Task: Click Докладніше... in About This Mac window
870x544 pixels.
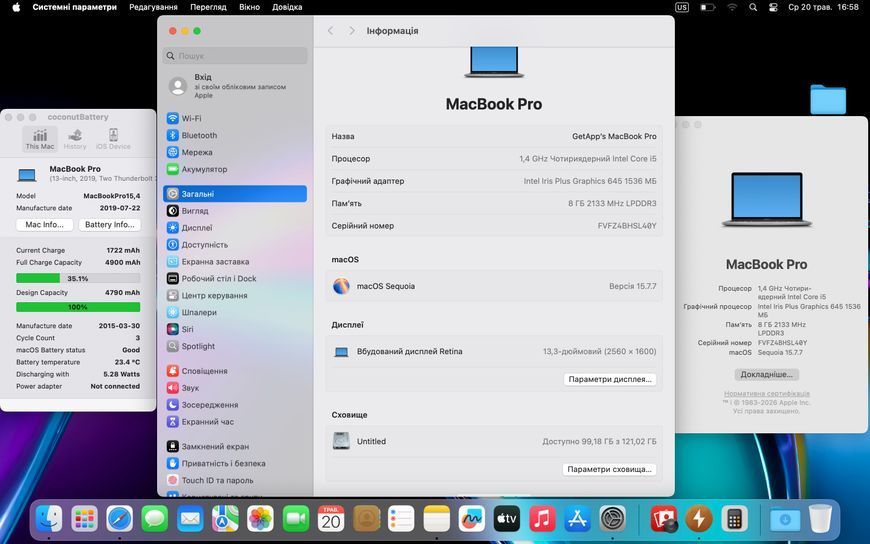Action: [766, 375]
